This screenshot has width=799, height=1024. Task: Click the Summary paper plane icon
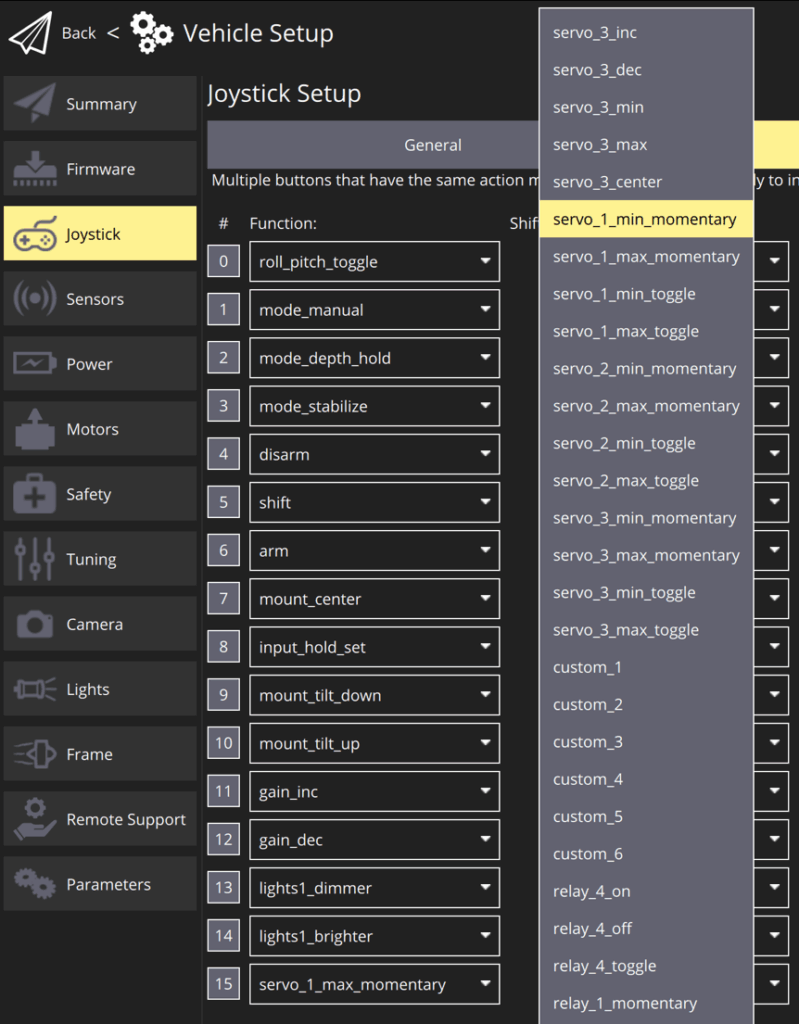[x=35, y=103]
